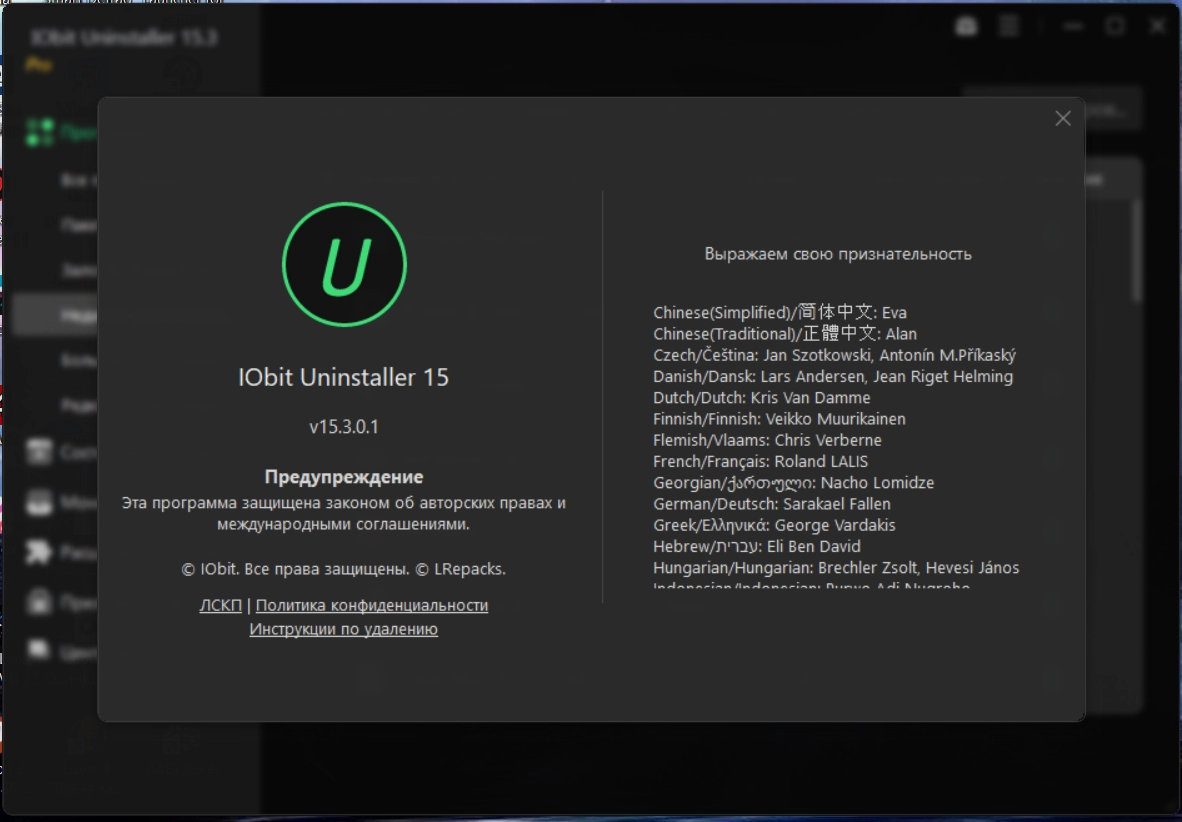
Task: Click the Flemish/Vlaams row: Chris Verberne
Action: coord(767,440)
